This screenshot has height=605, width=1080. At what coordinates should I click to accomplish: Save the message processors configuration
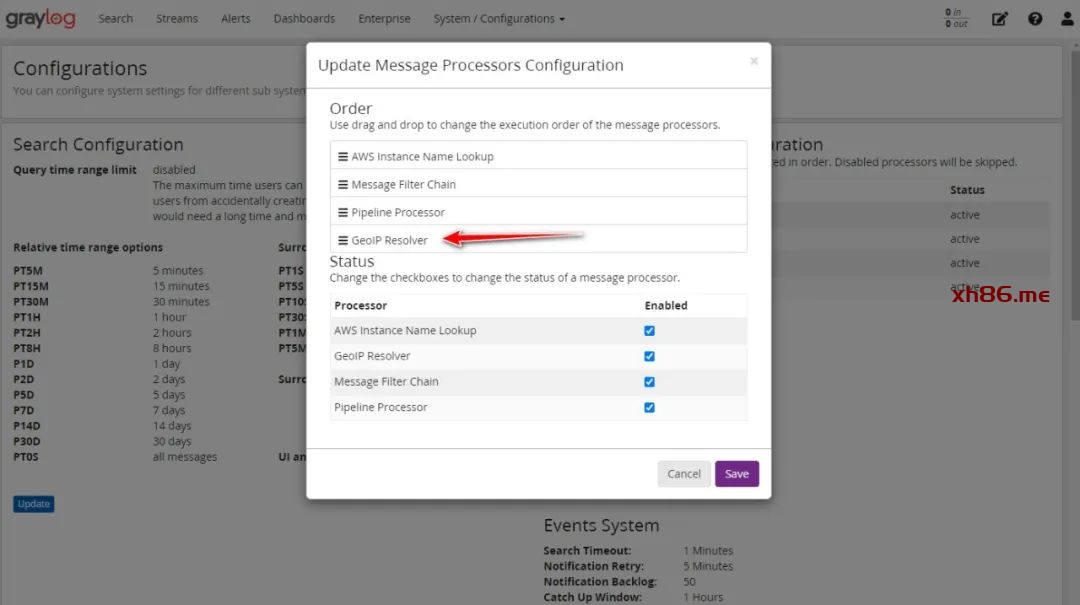(736, 474)
